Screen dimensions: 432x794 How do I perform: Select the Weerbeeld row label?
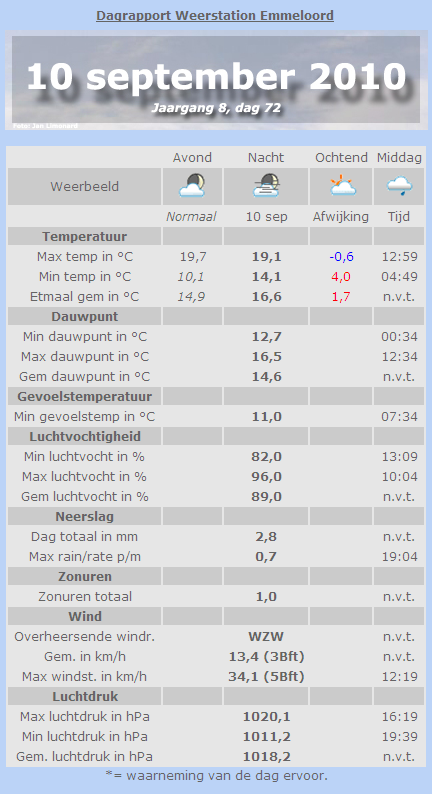[85, 186]
